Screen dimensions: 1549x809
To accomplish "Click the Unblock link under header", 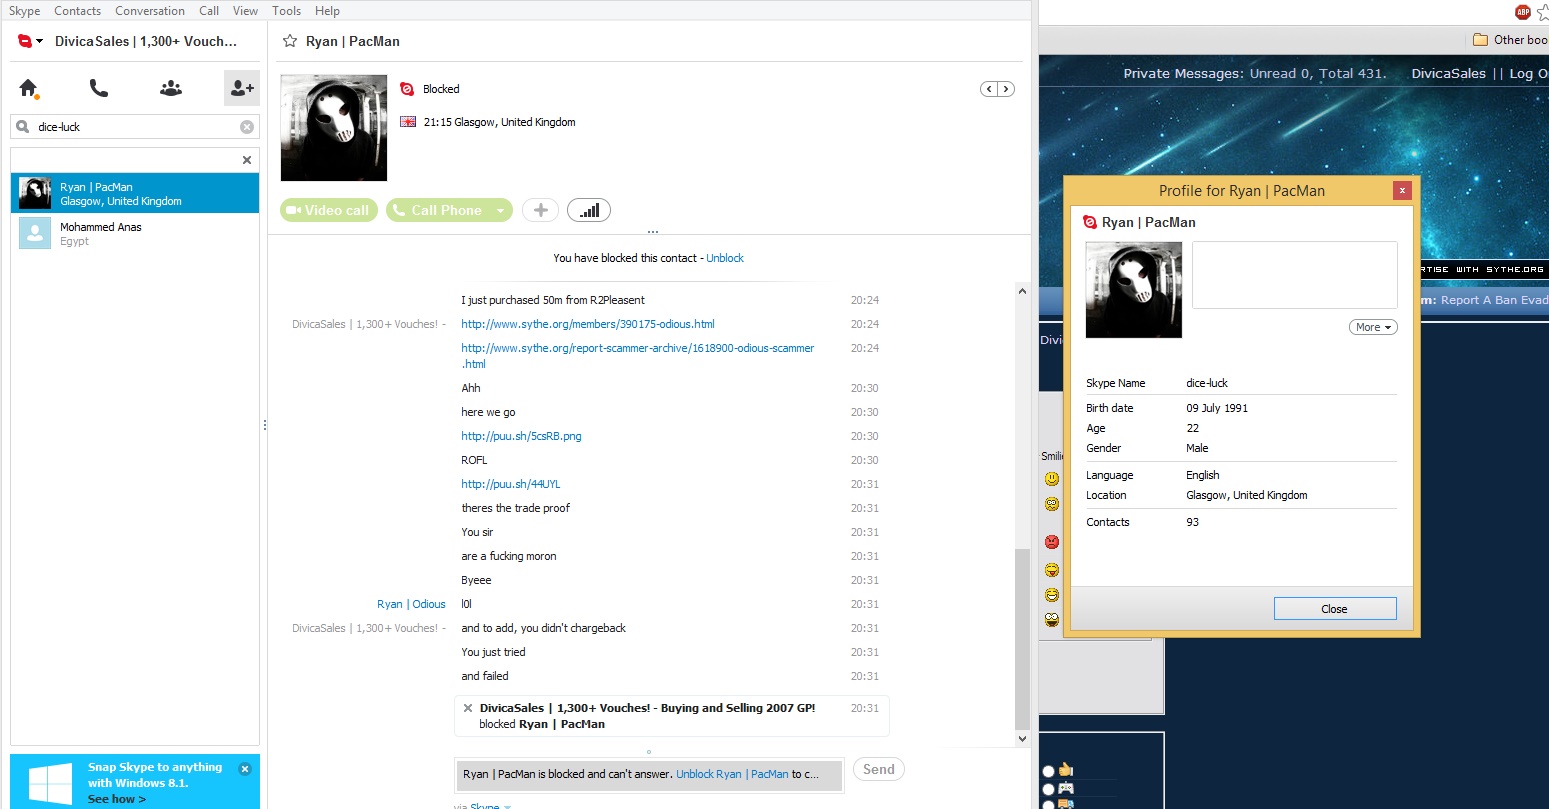I will pyautogui.click(x=725, y=258).
